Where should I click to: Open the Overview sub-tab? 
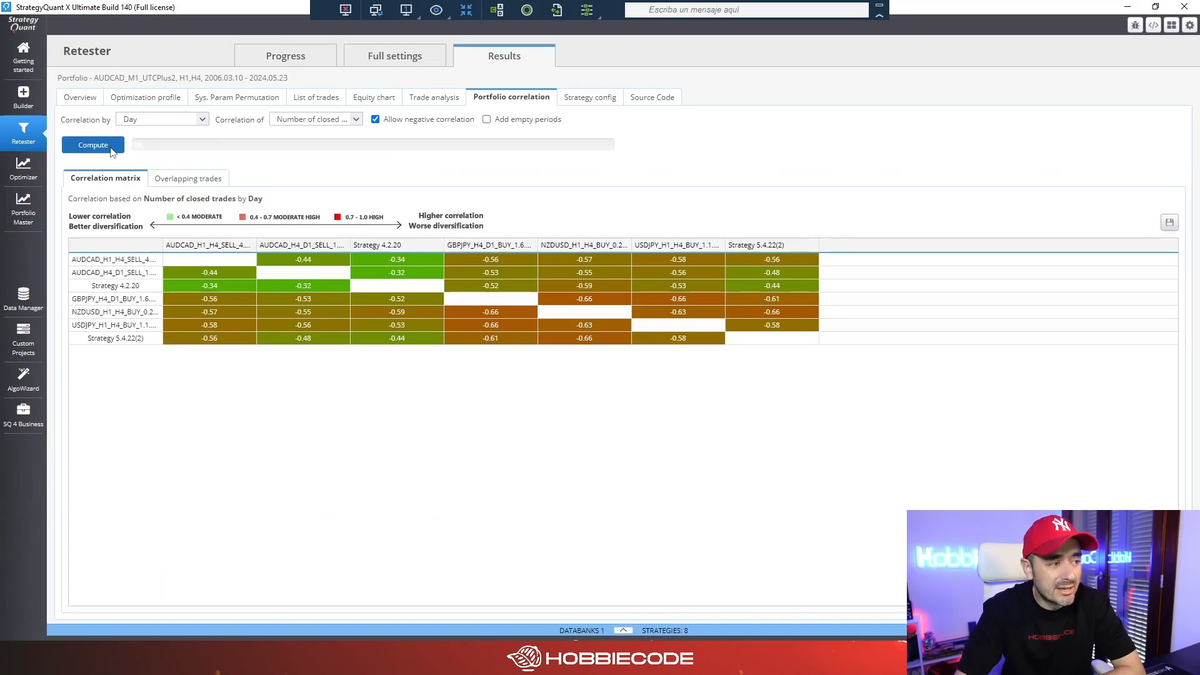click(80, 97)
